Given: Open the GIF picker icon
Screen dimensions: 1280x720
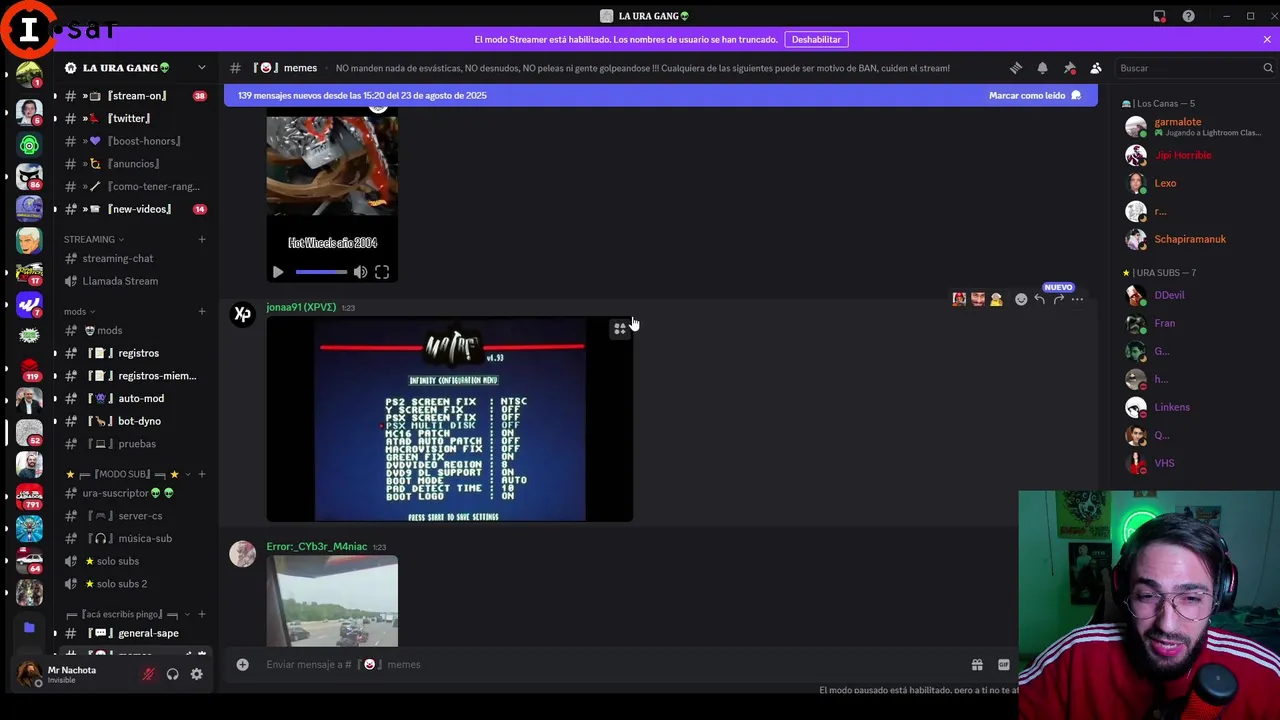Looking at the screenshot, I should pos(1004,664).
